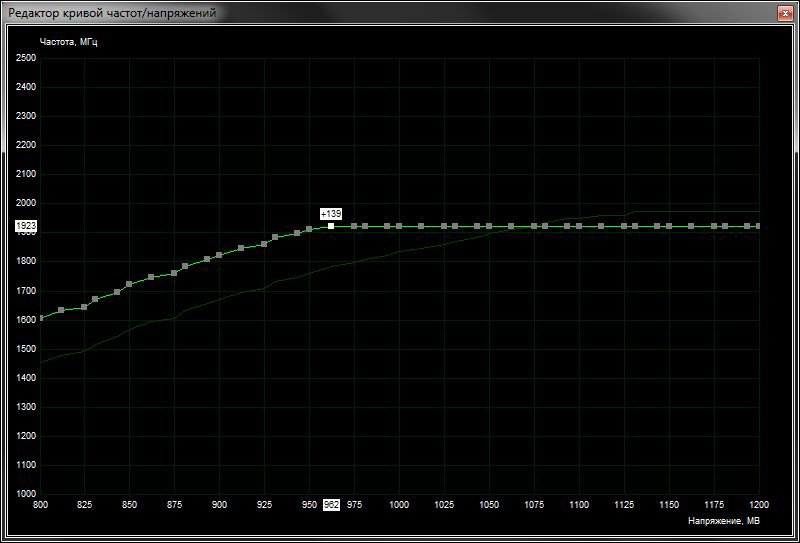Select the curve point above the 975 mV label
Viewport: 800px width, 543px height.
point(354,226)
